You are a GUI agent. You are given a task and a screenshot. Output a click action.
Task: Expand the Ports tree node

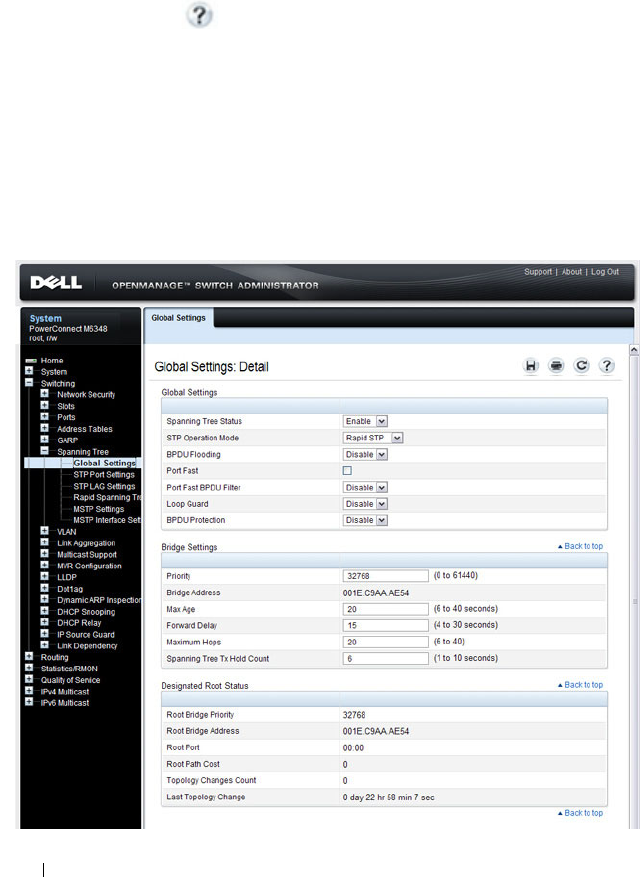[45, 417]
